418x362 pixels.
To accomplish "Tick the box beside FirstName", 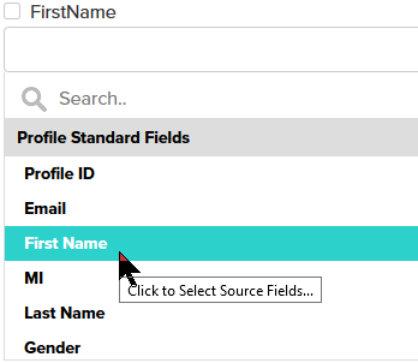I will [x=12, y=11].
